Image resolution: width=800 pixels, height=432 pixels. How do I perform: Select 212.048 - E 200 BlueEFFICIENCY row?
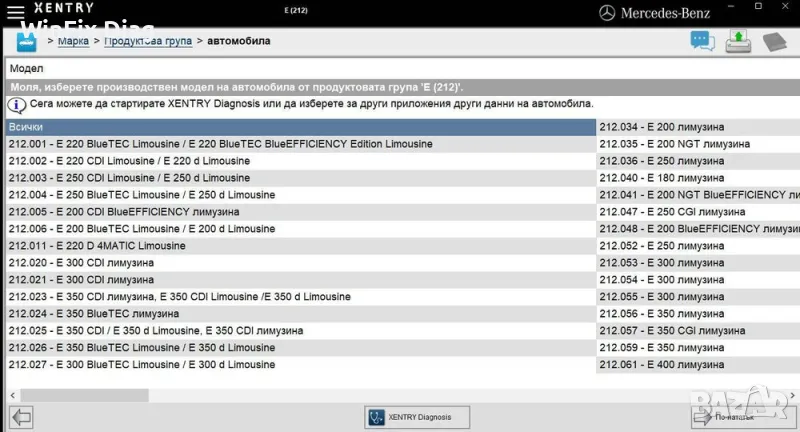pyautogui.click(x=698, y=228)
